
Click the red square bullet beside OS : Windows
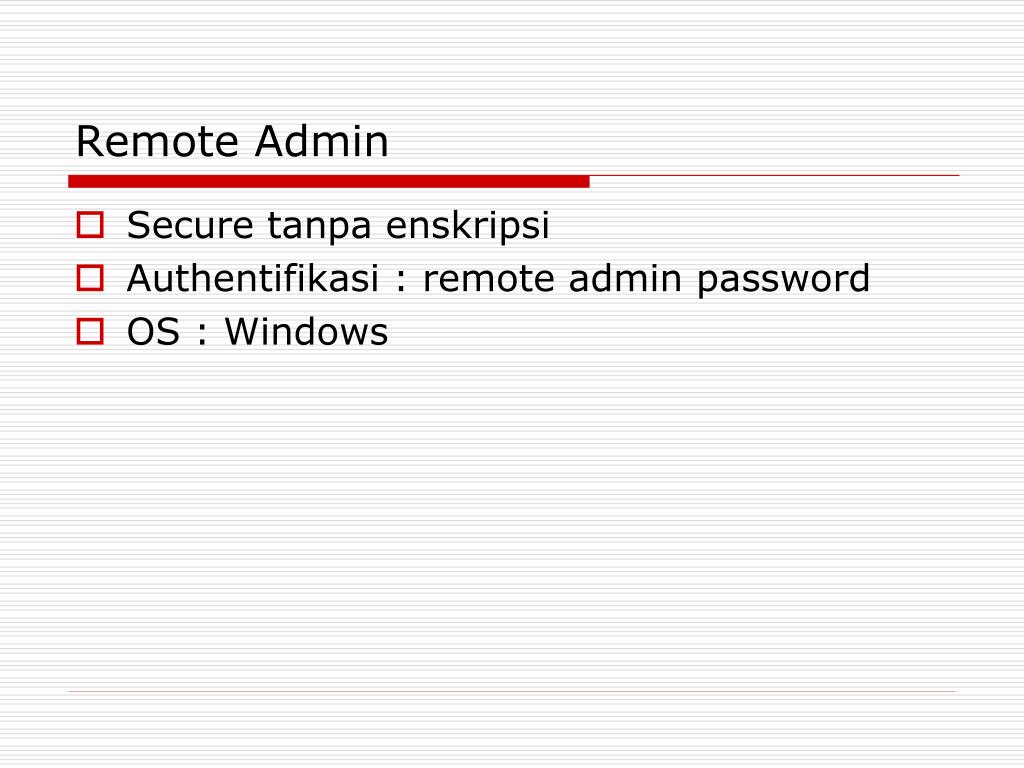(x=90, y=331)
